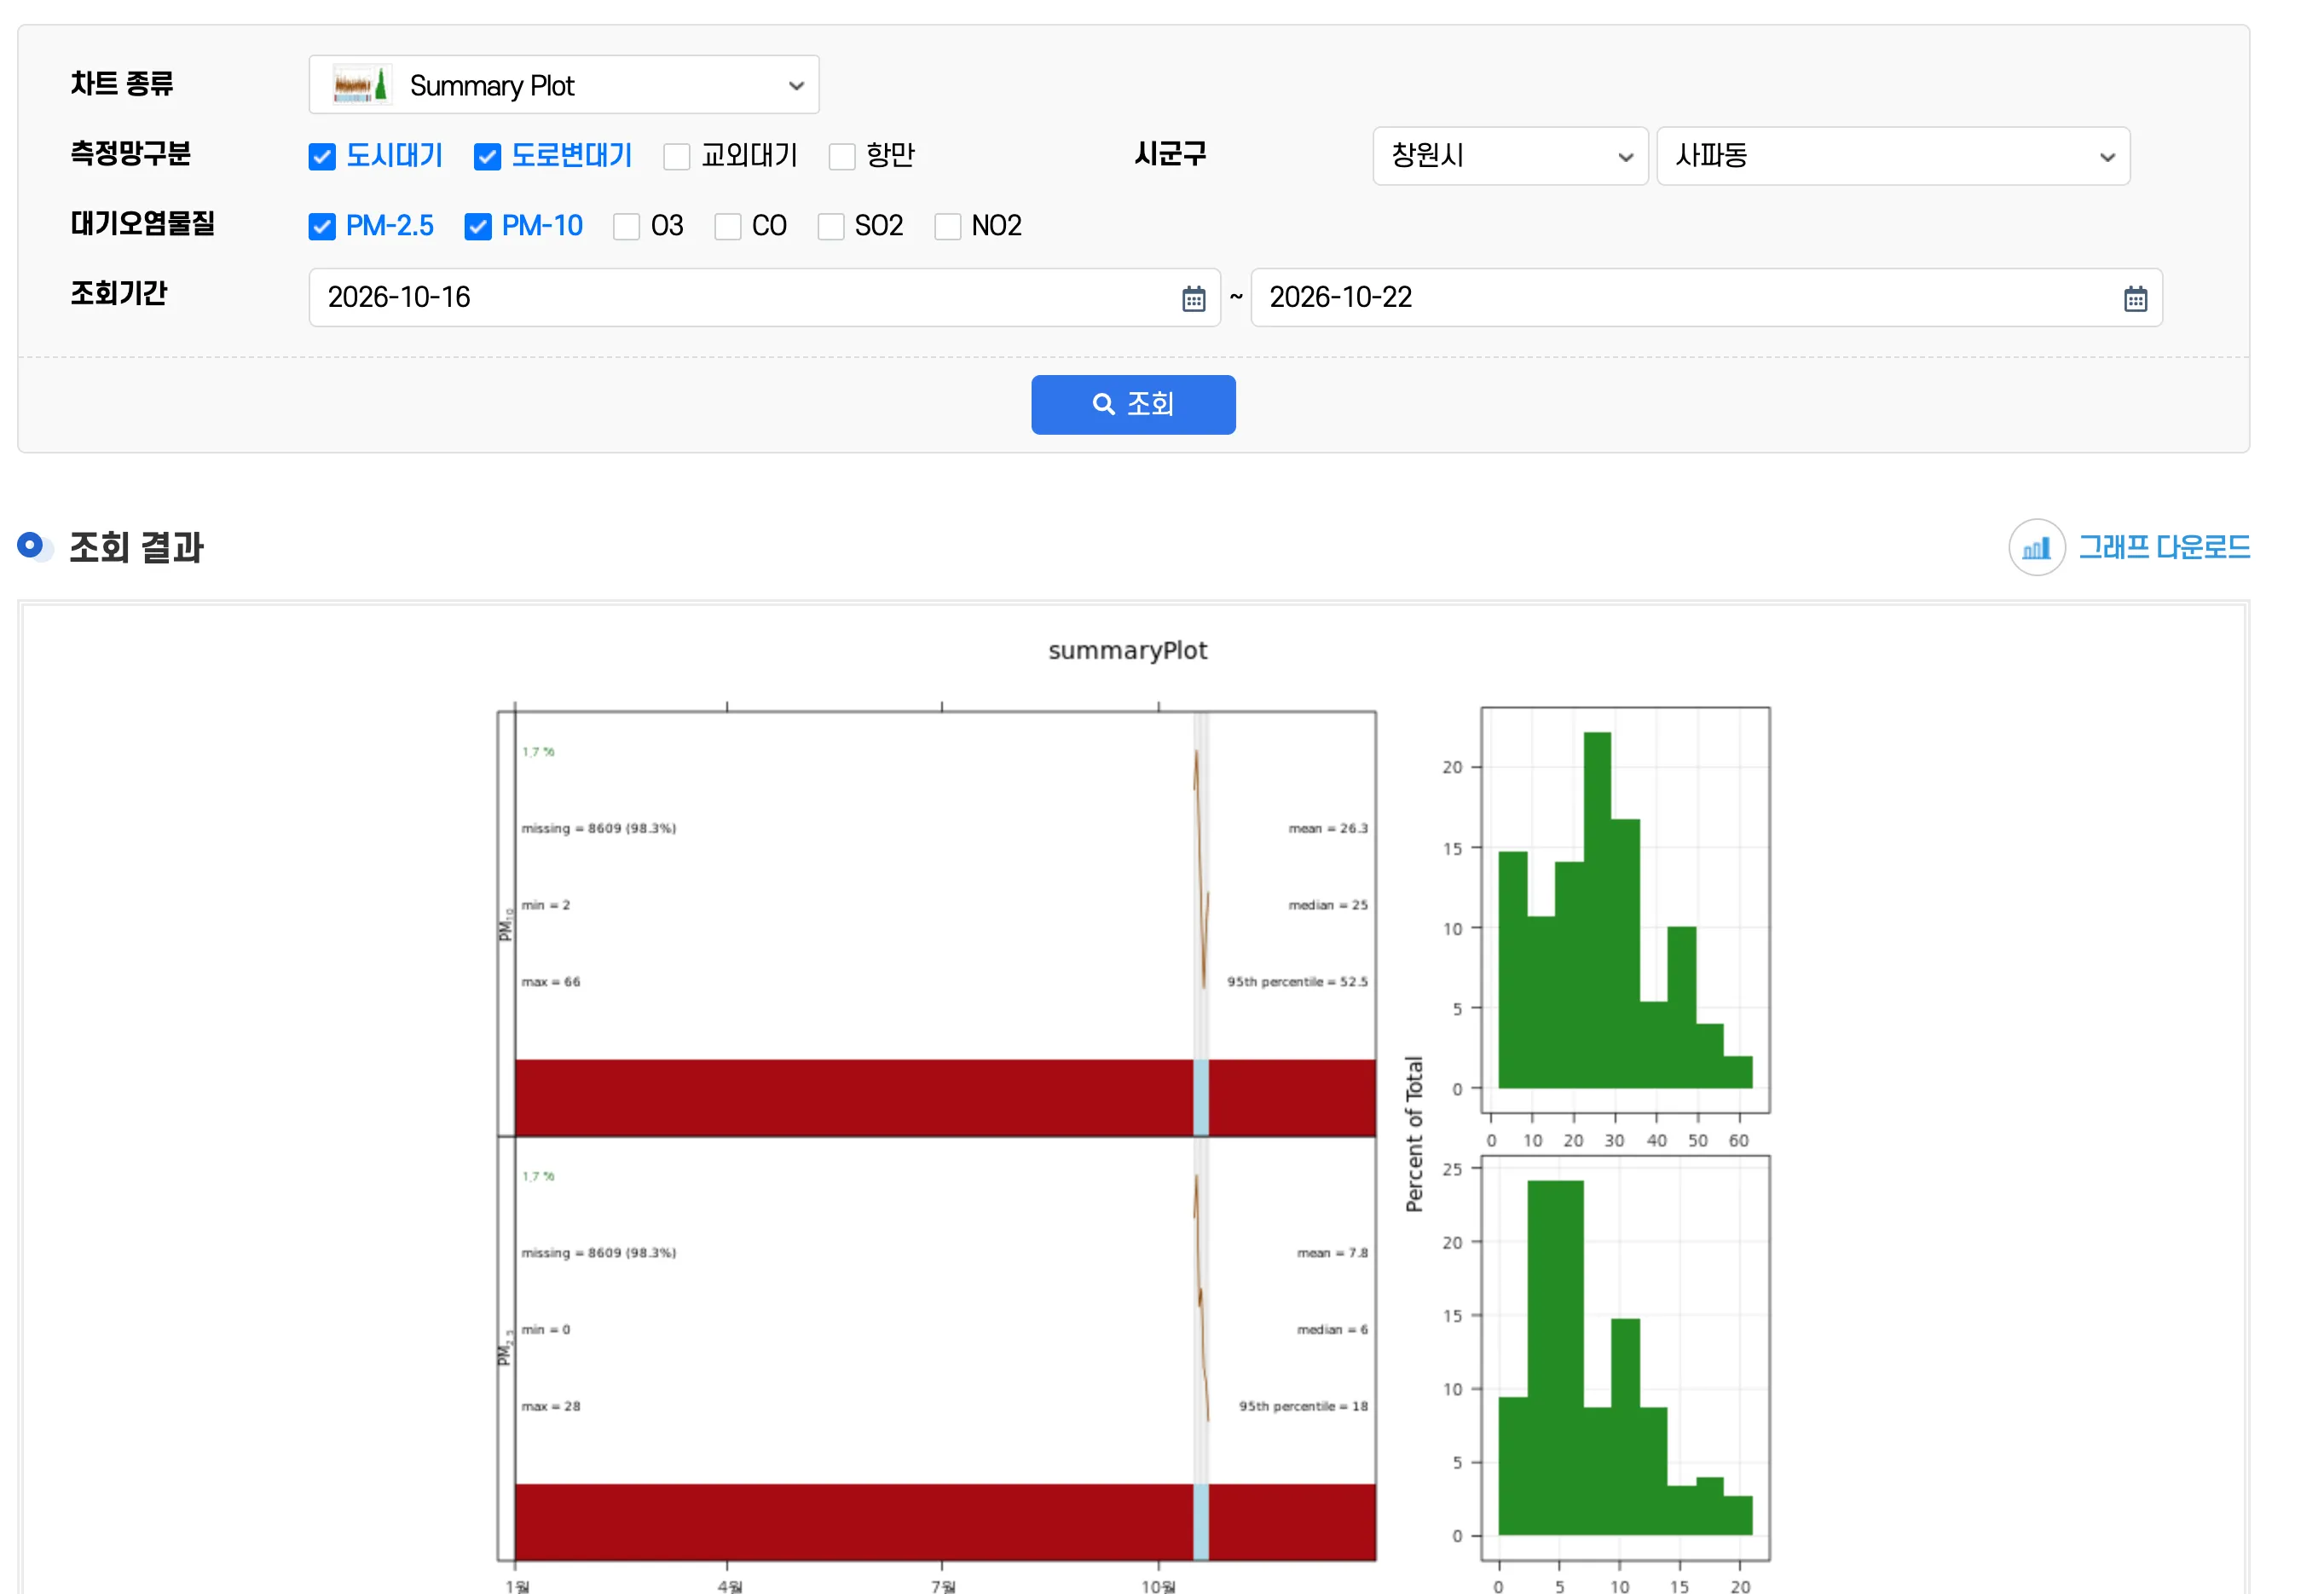The height and width of the screenshot is (1594, 2324).
Task: Click the 'max = 66' statistic text
Action: click(x=550, y=982)
